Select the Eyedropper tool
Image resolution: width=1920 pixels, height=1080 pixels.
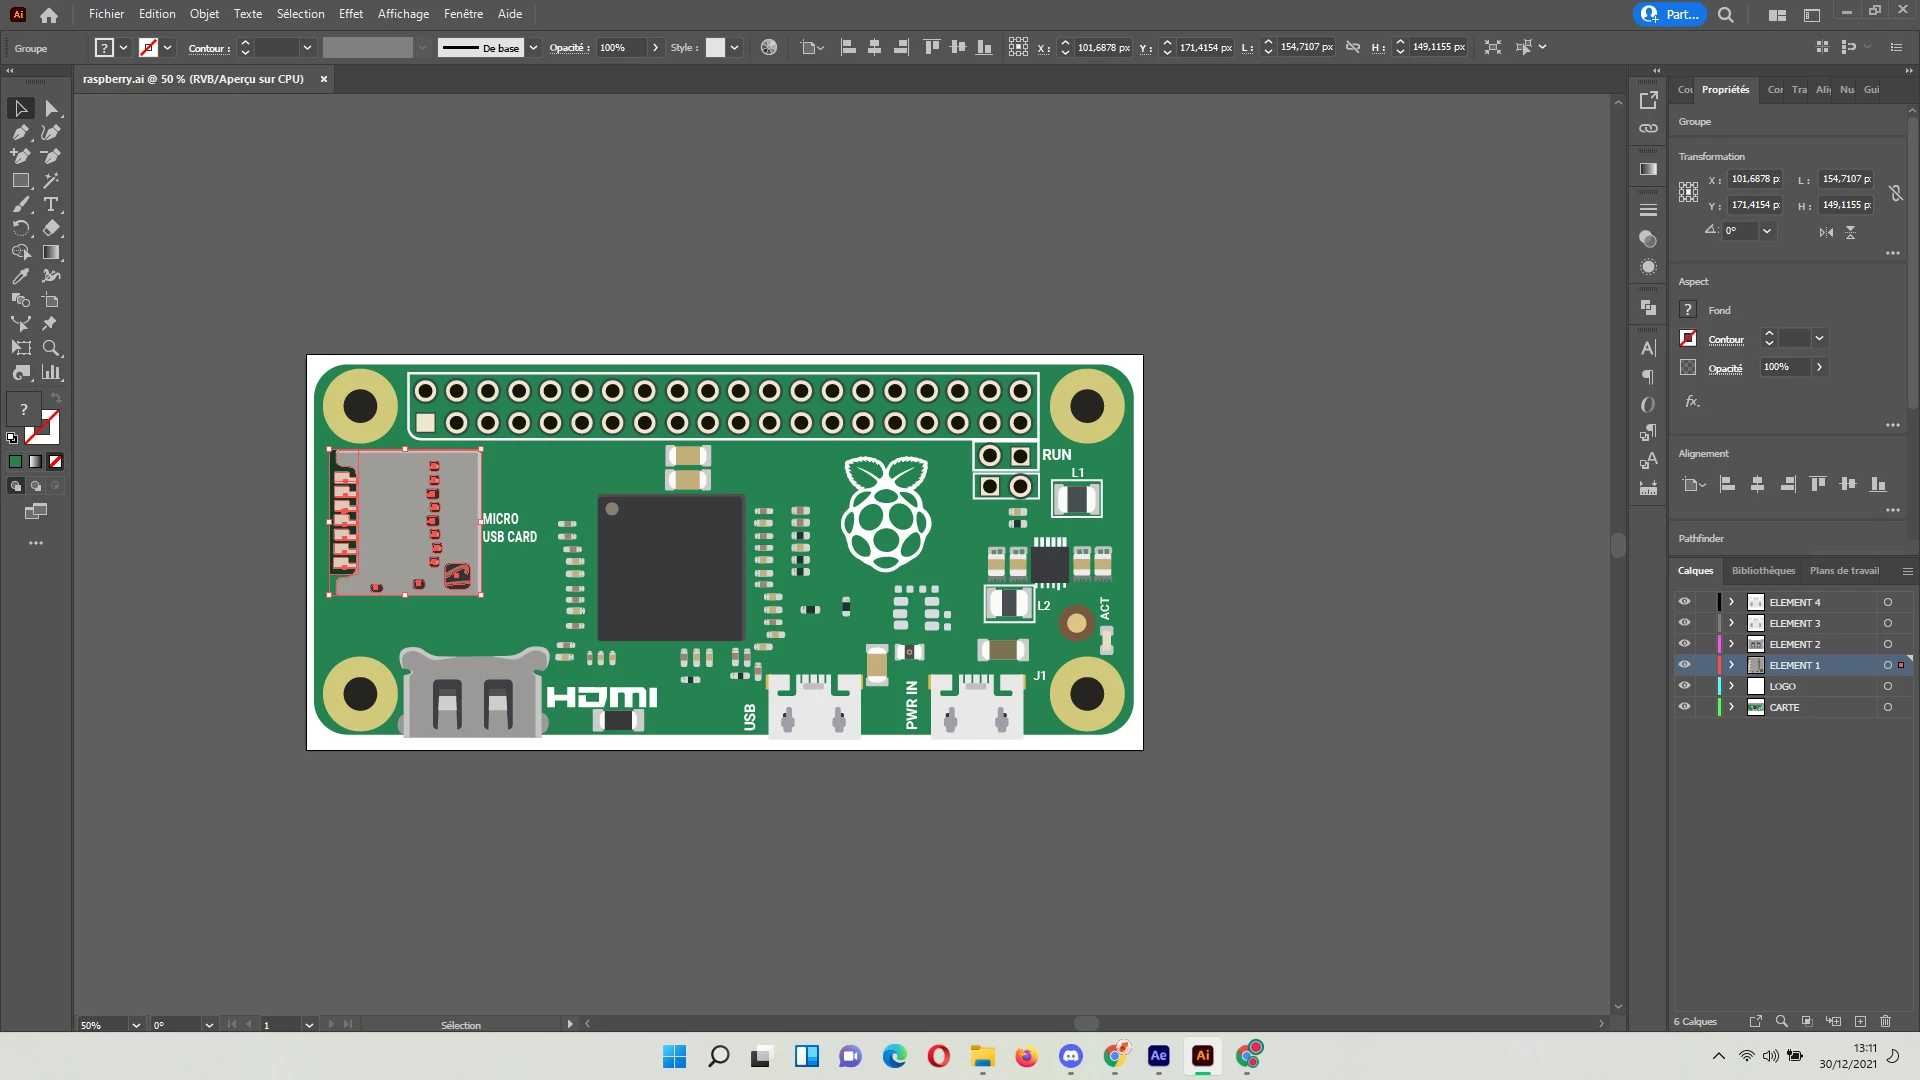(x=20, y=276)
